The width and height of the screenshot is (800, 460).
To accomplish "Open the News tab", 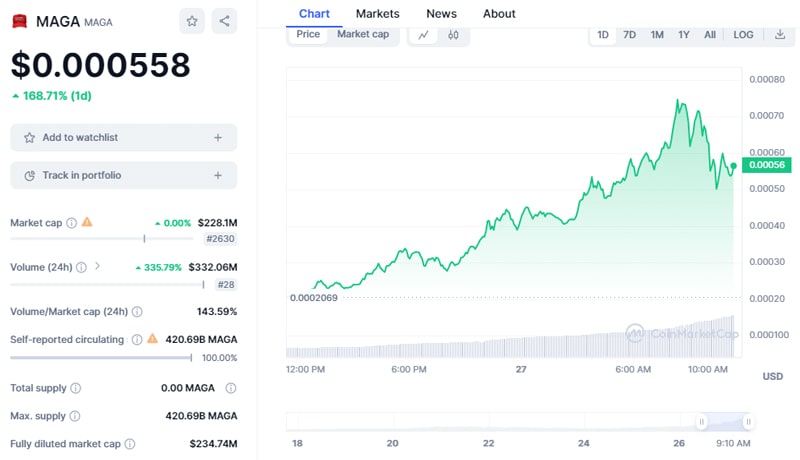I will point(441,14).
